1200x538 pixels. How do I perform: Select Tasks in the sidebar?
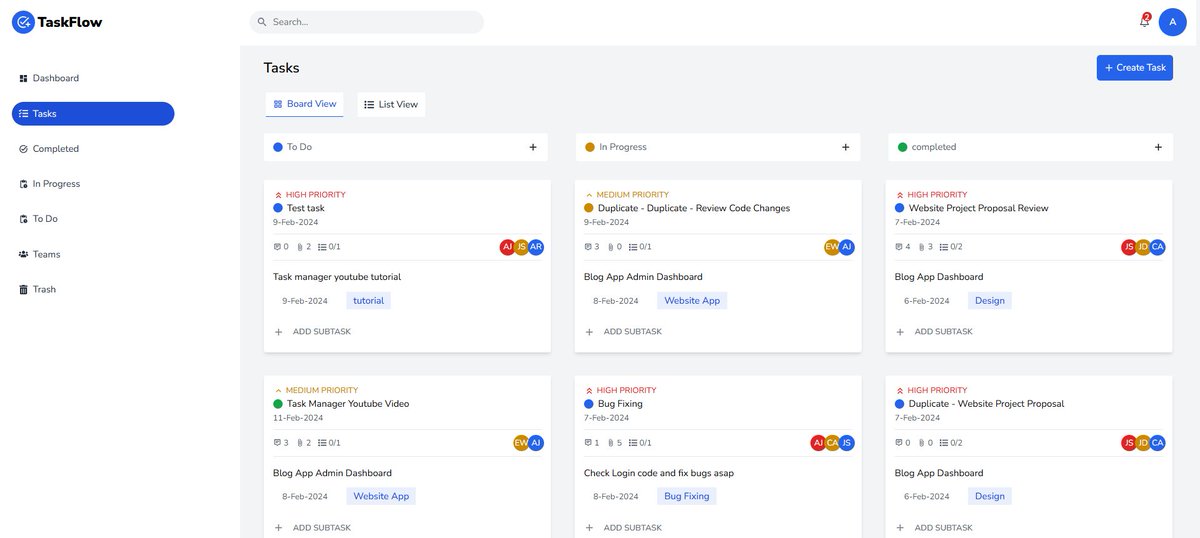coord(93,114)
